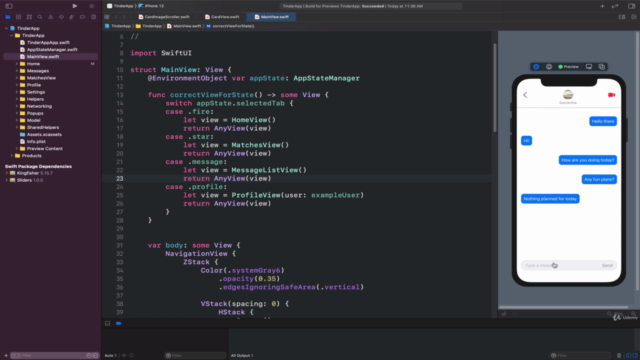Viewport: 640px width, 360px height.
Task: Open the TinderApp scheme selector
Action: [120, 6]
